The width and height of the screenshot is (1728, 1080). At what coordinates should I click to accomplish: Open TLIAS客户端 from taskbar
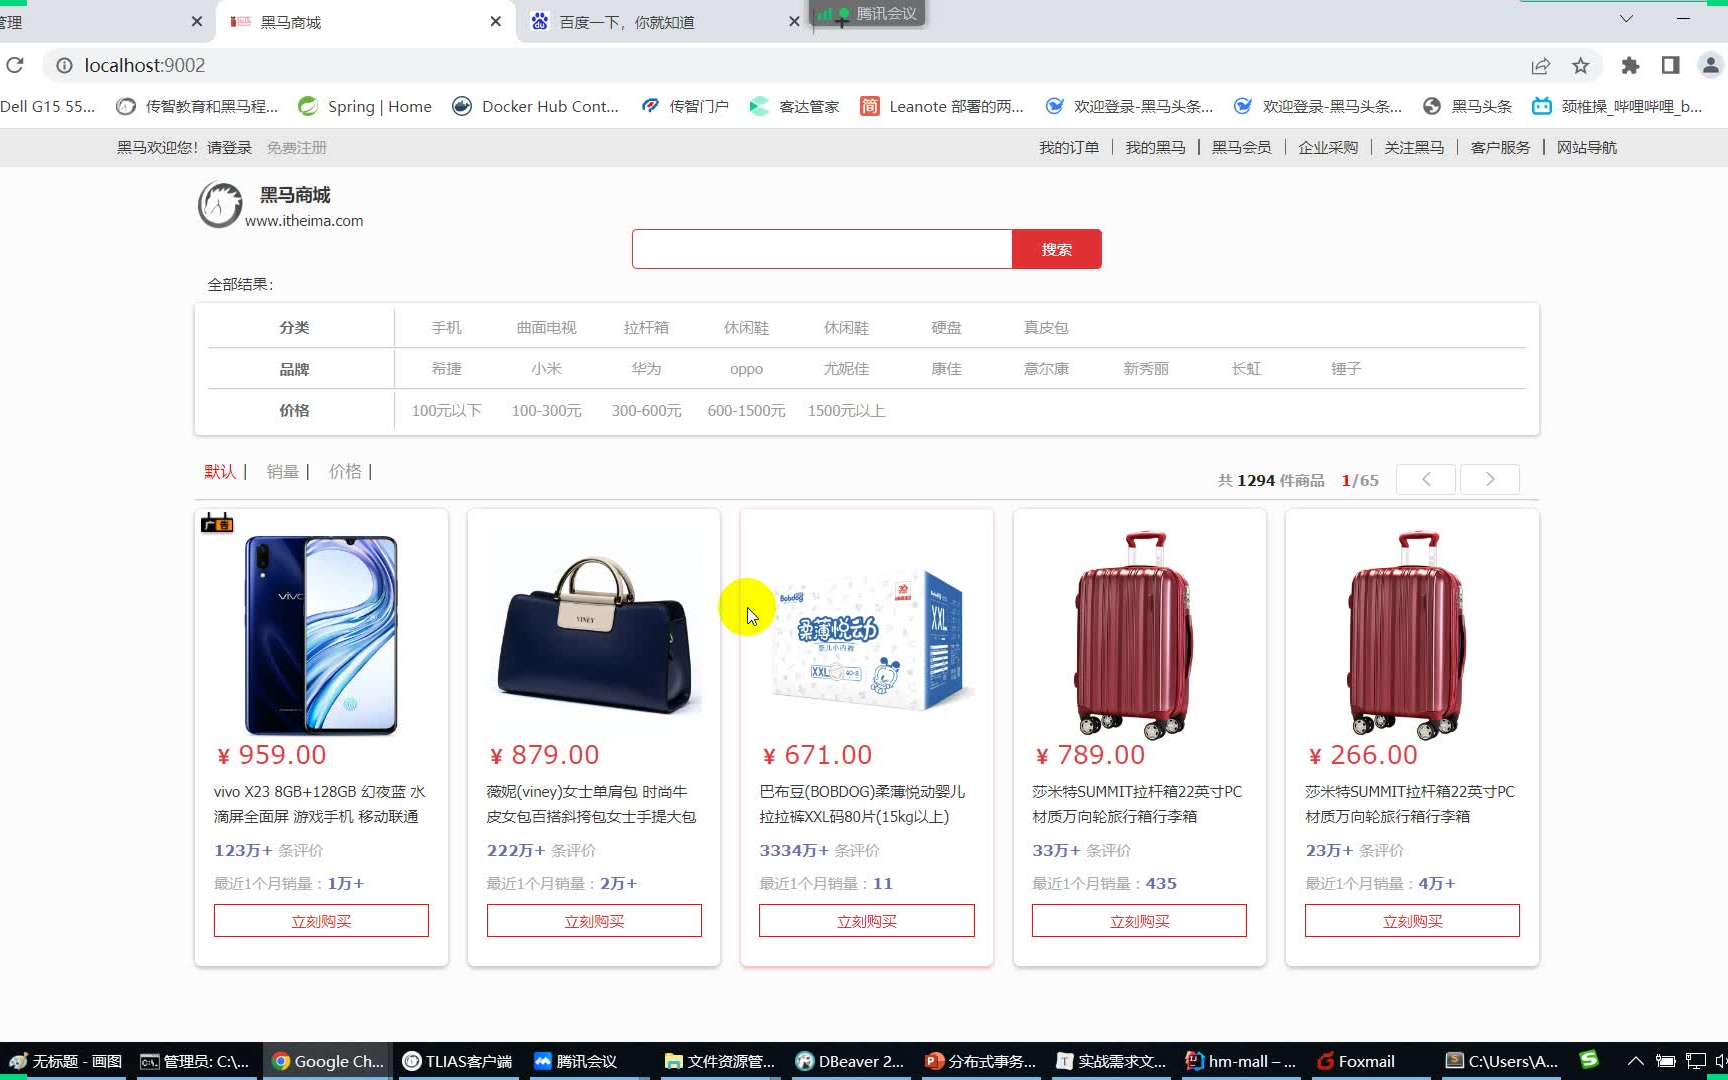click(458, 1061)
